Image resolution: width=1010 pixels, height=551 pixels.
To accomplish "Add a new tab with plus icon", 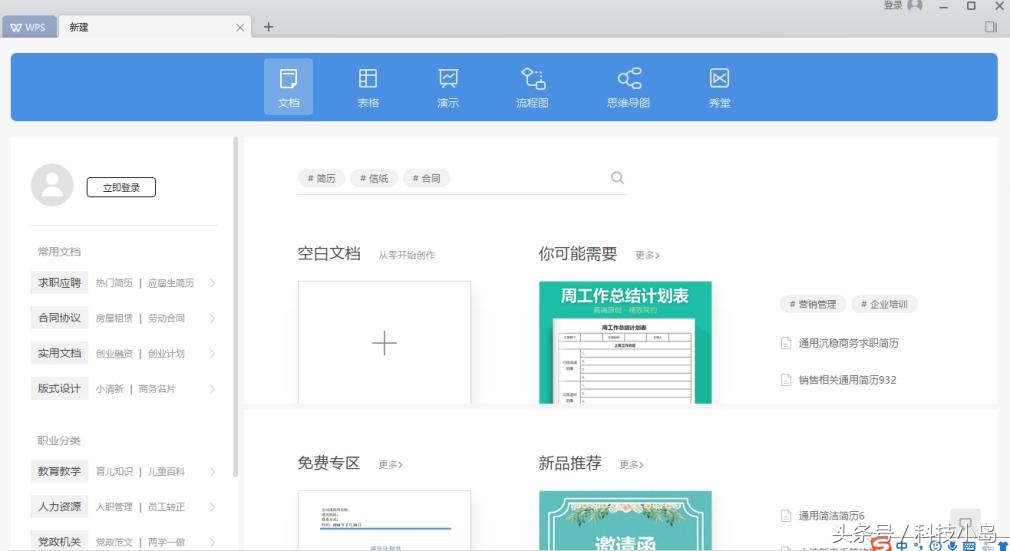I will click(269, 26).
